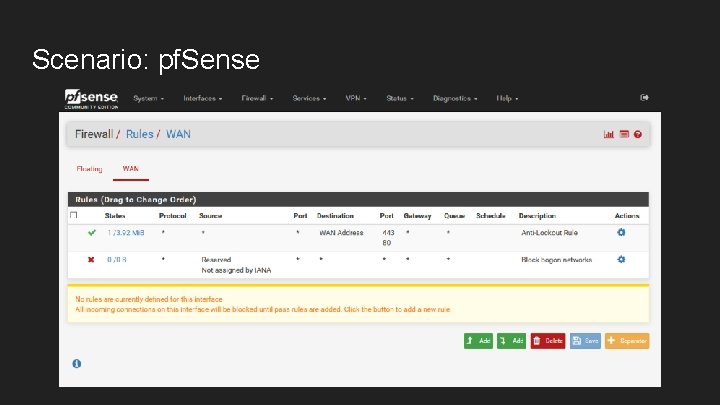Open the VPN dropdown menu
720x405 pixels.
tap(356, 98)
